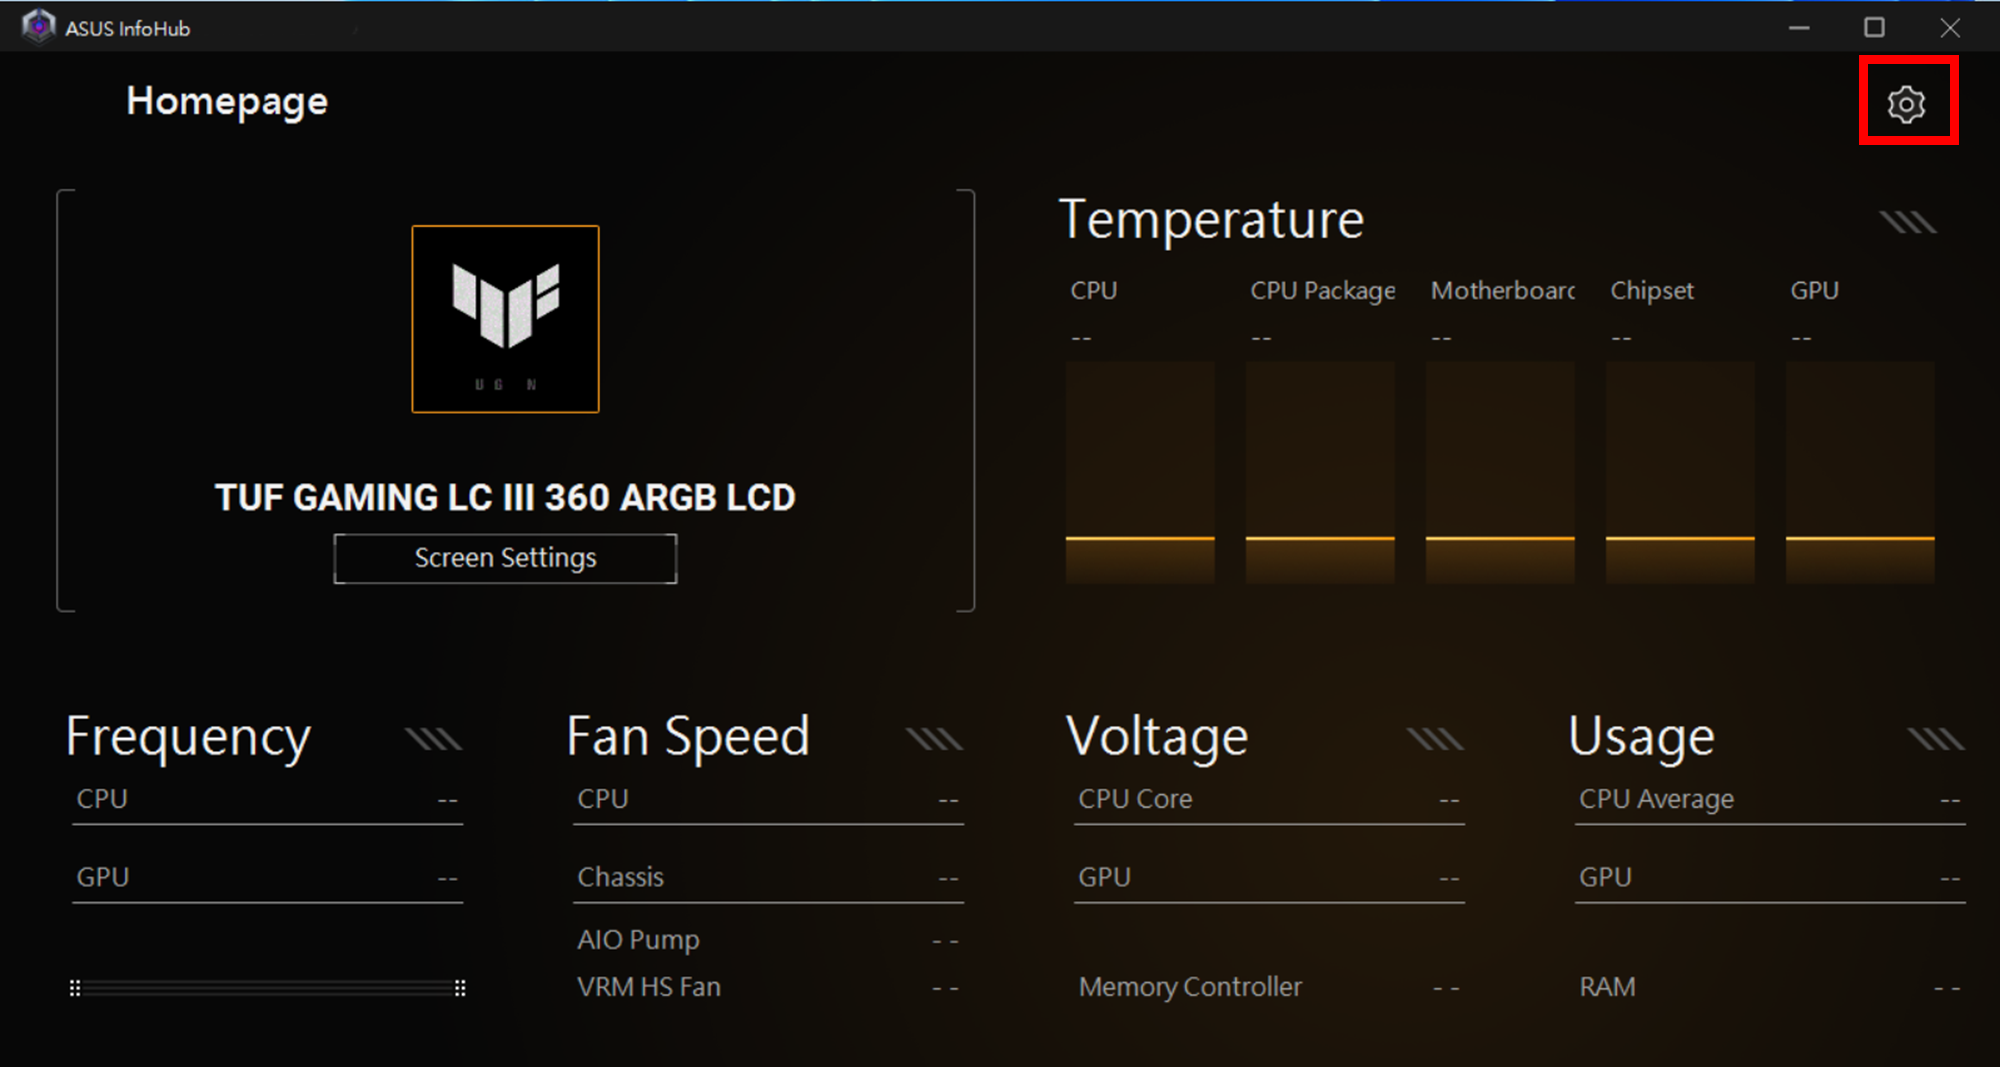Screen dimensions: 2000x1067
Task: Click the Frequency horizontal scrollbar track
Action: tap(267, 988)
